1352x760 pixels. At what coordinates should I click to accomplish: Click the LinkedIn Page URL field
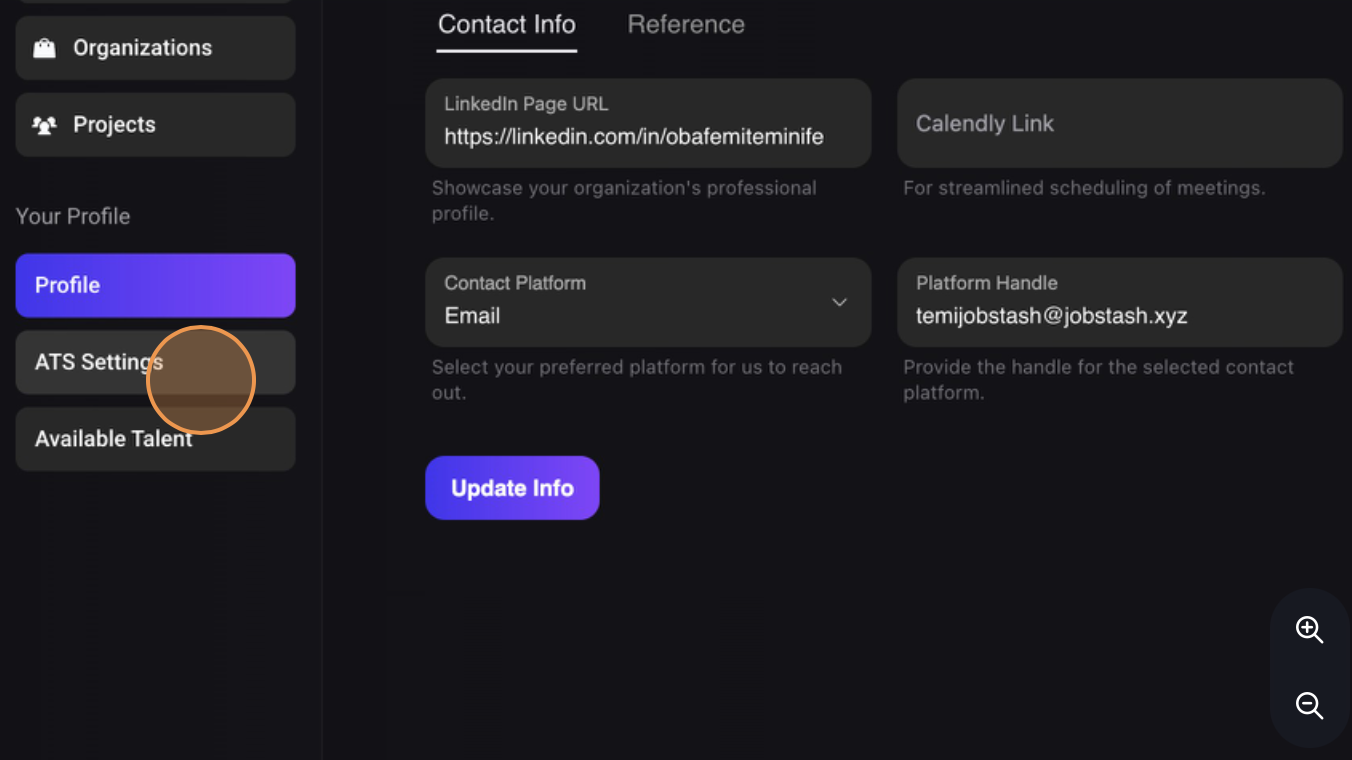point(648,123)
